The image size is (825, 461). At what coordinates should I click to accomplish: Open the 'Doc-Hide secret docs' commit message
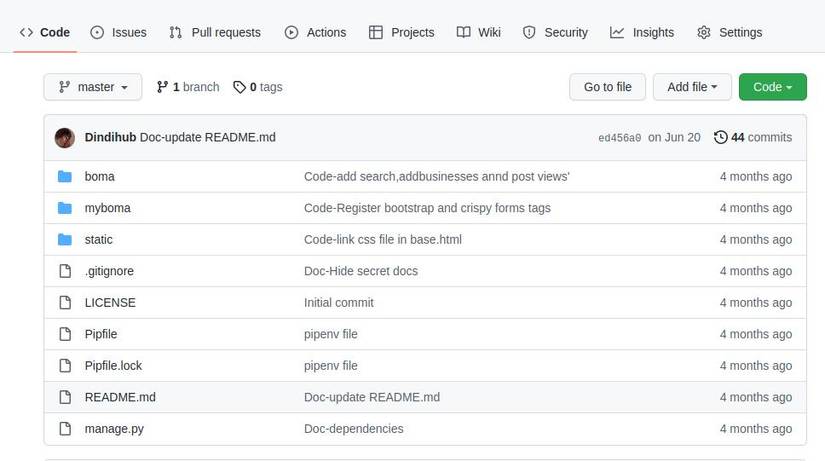(x=361, y=271)
